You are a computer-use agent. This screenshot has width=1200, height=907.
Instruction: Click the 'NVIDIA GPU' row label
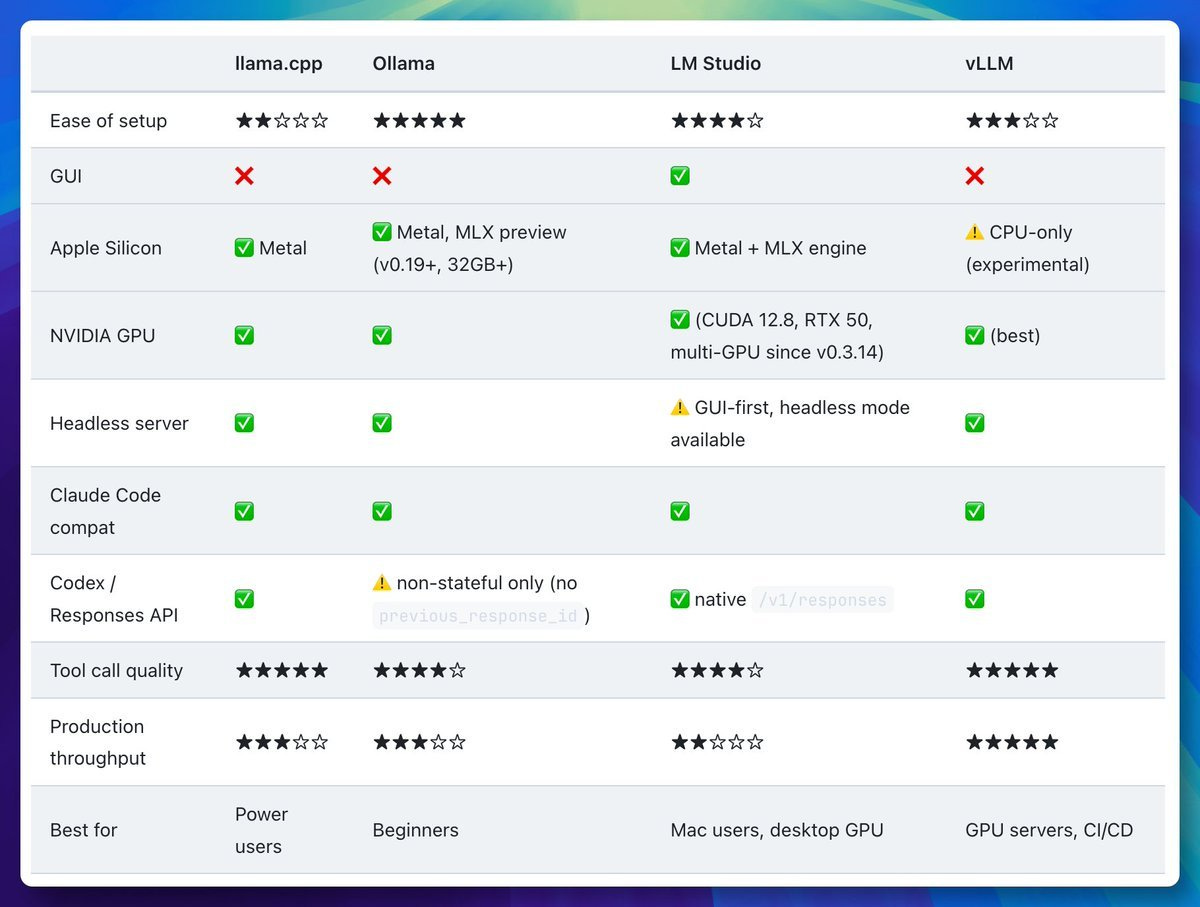(x=102, y=336)
